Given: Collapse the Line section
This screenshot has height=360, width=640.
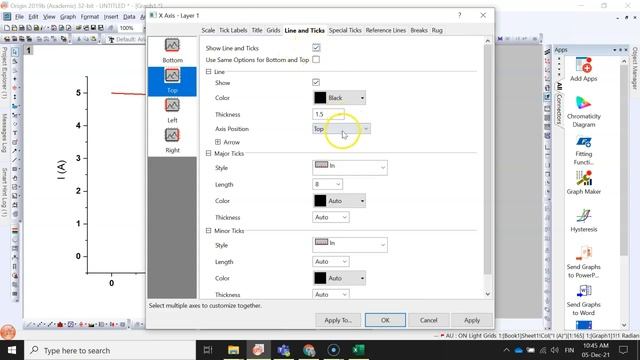Looking at the screenshot, I should pos(209,71).
